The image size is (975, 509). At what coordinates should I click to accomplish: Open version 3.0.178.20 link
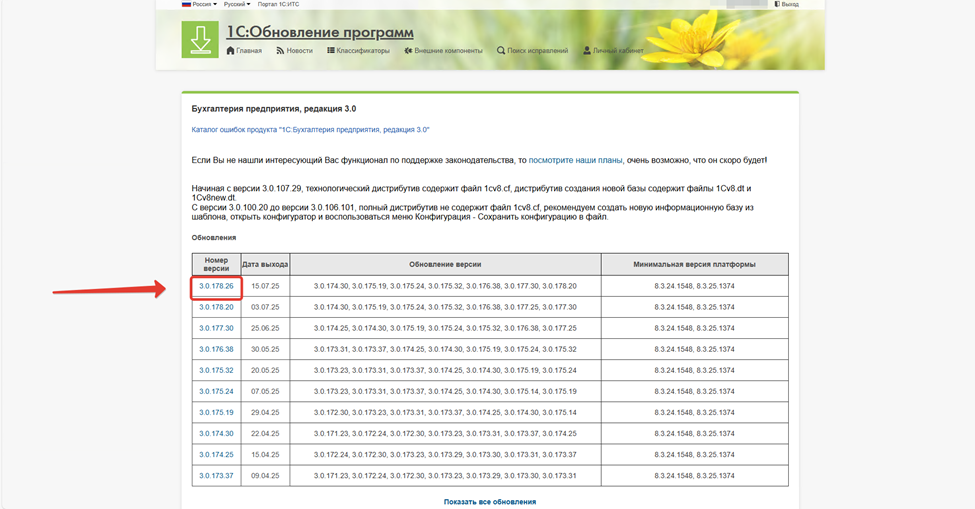click(216, 307)
